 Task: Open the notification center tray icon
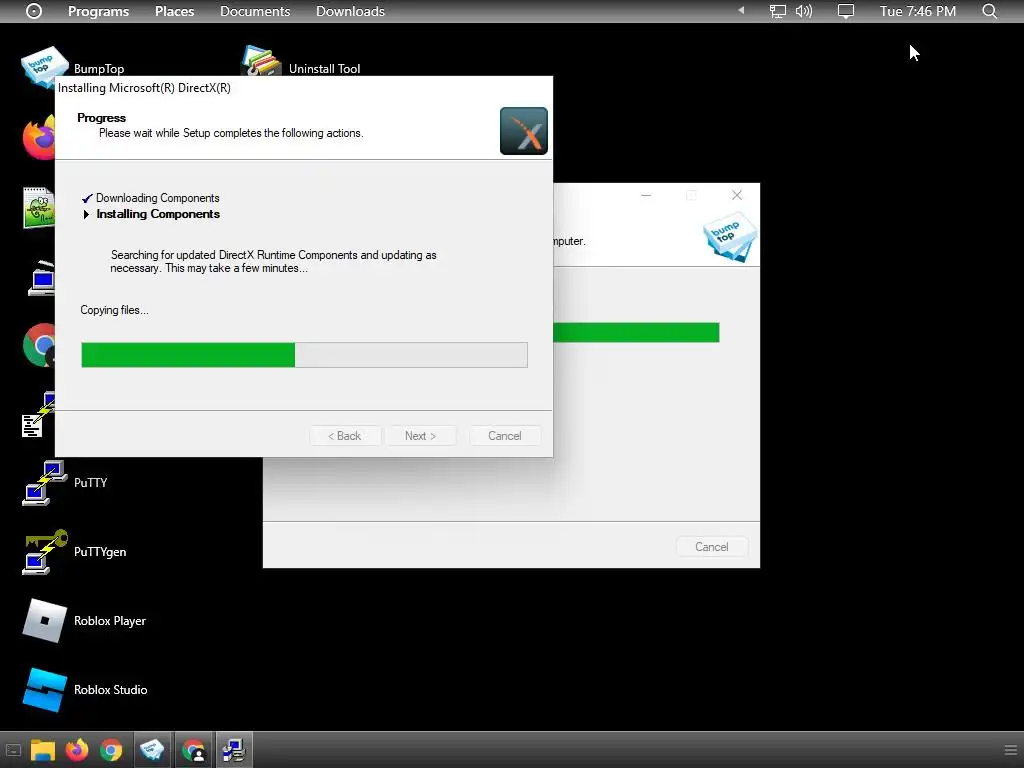click(x=846, y=11)
